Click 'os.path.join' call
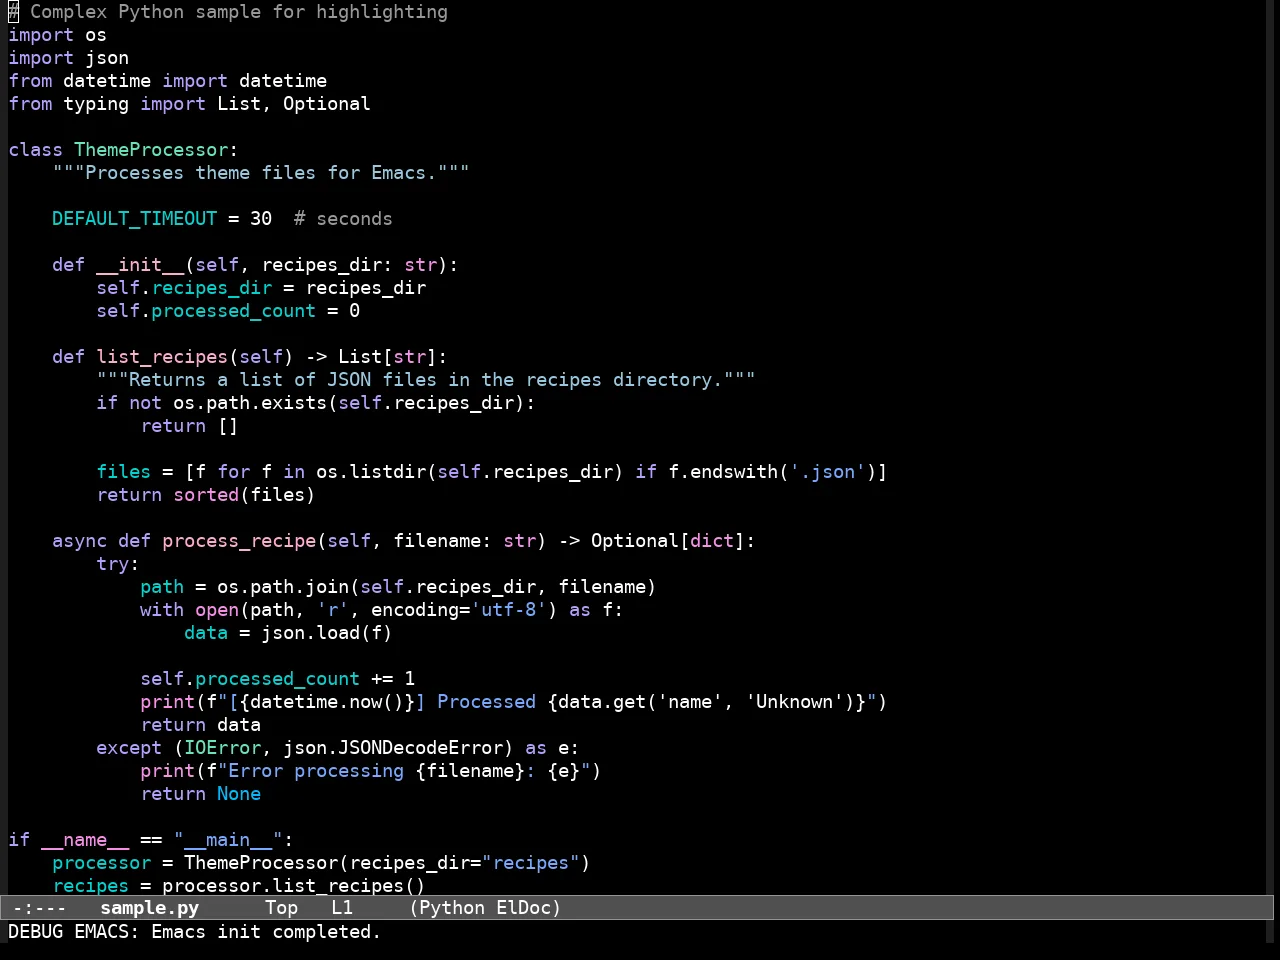1280x960 pixels. (x=283, y=587)
